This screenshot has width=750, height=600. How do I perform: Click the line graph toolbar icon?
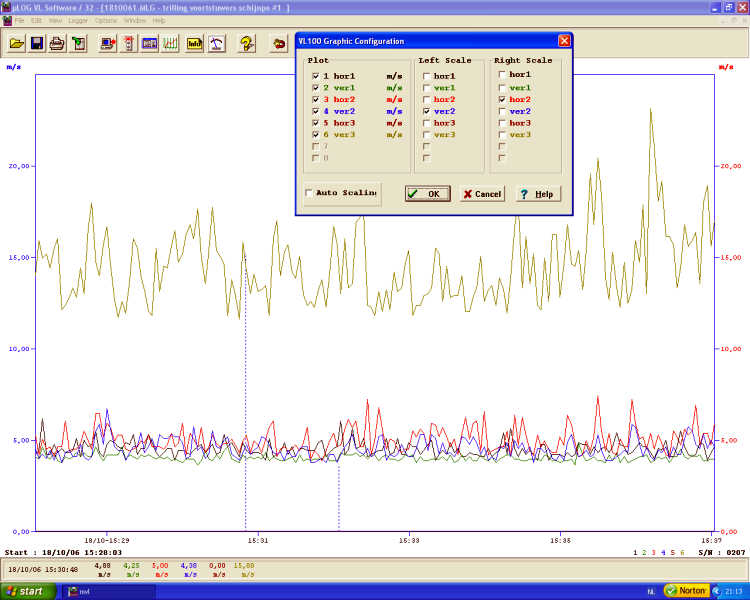pyautogui.click(x=170, y=44)
